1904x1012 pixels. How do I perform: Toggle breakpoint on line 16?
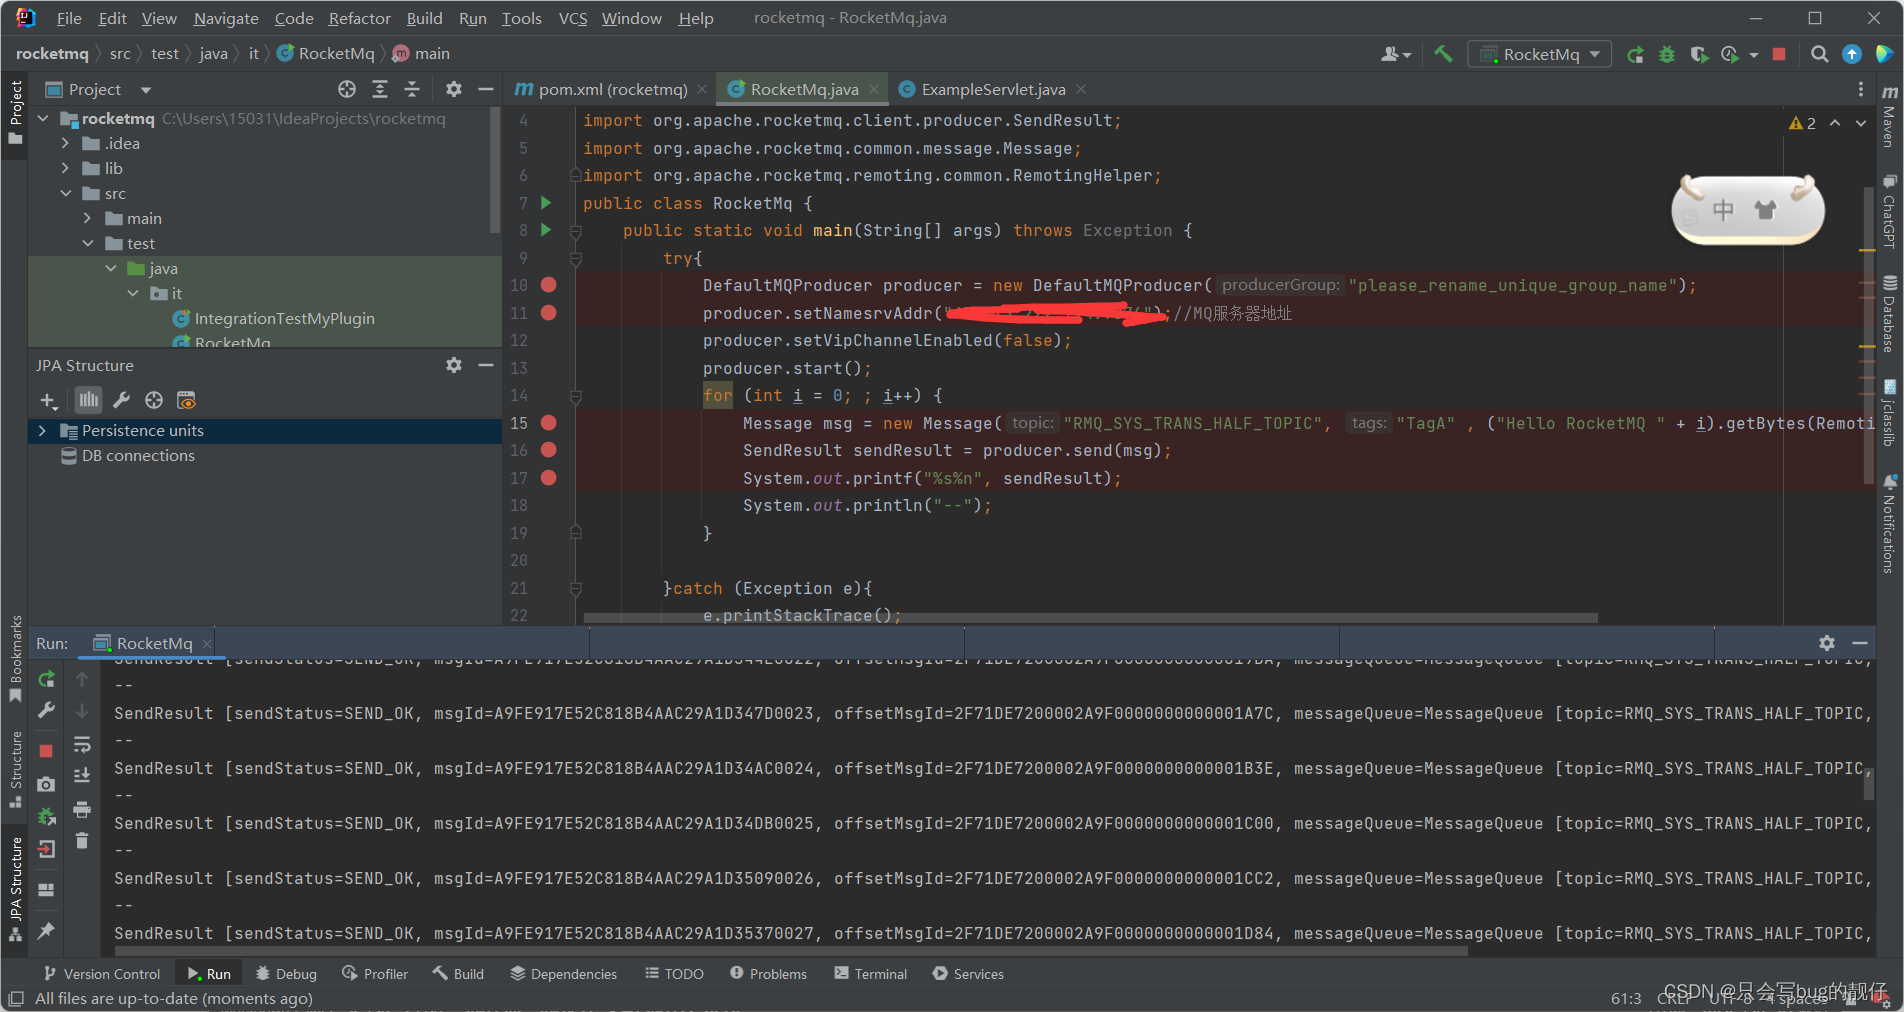coord(549,450)
